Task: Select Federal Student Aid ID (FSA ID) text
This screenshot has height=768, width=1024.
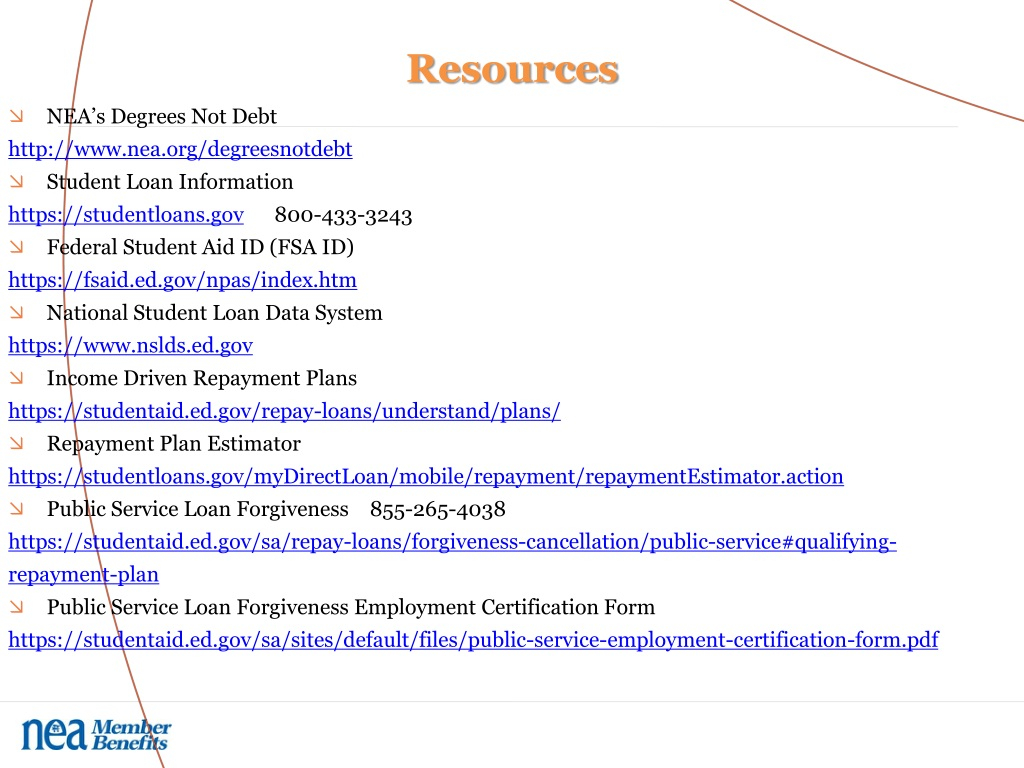Action: pyautogui.click(x=200, y=247)
